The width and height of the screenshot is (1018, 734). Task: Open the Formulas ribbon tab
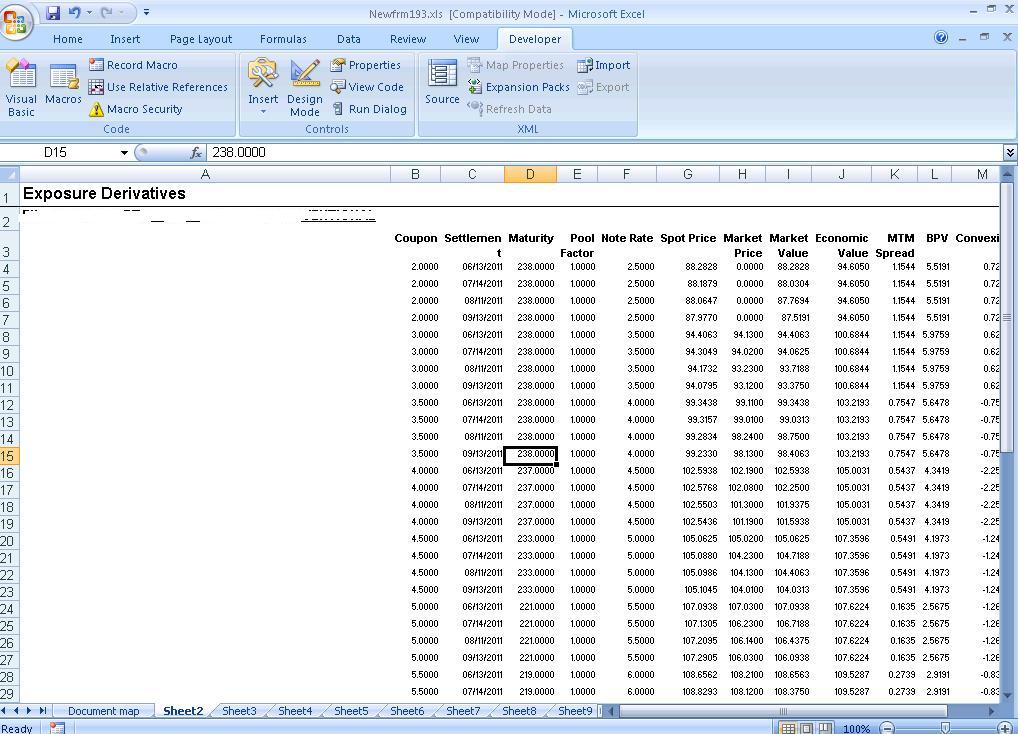click(x=283, y=39)
